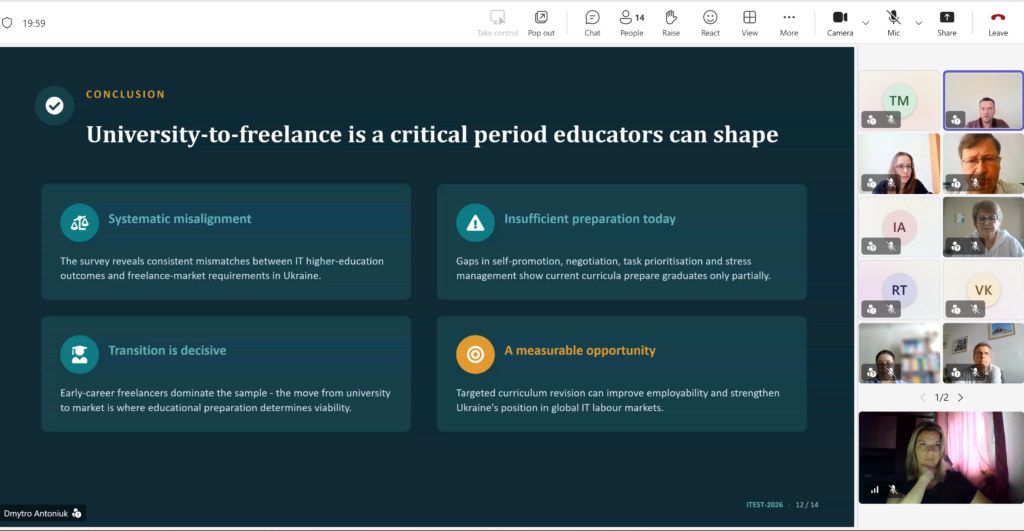Click the badge icon on the TM tile
This screenshot has width=1024, height=531.
tap(872, 120)
